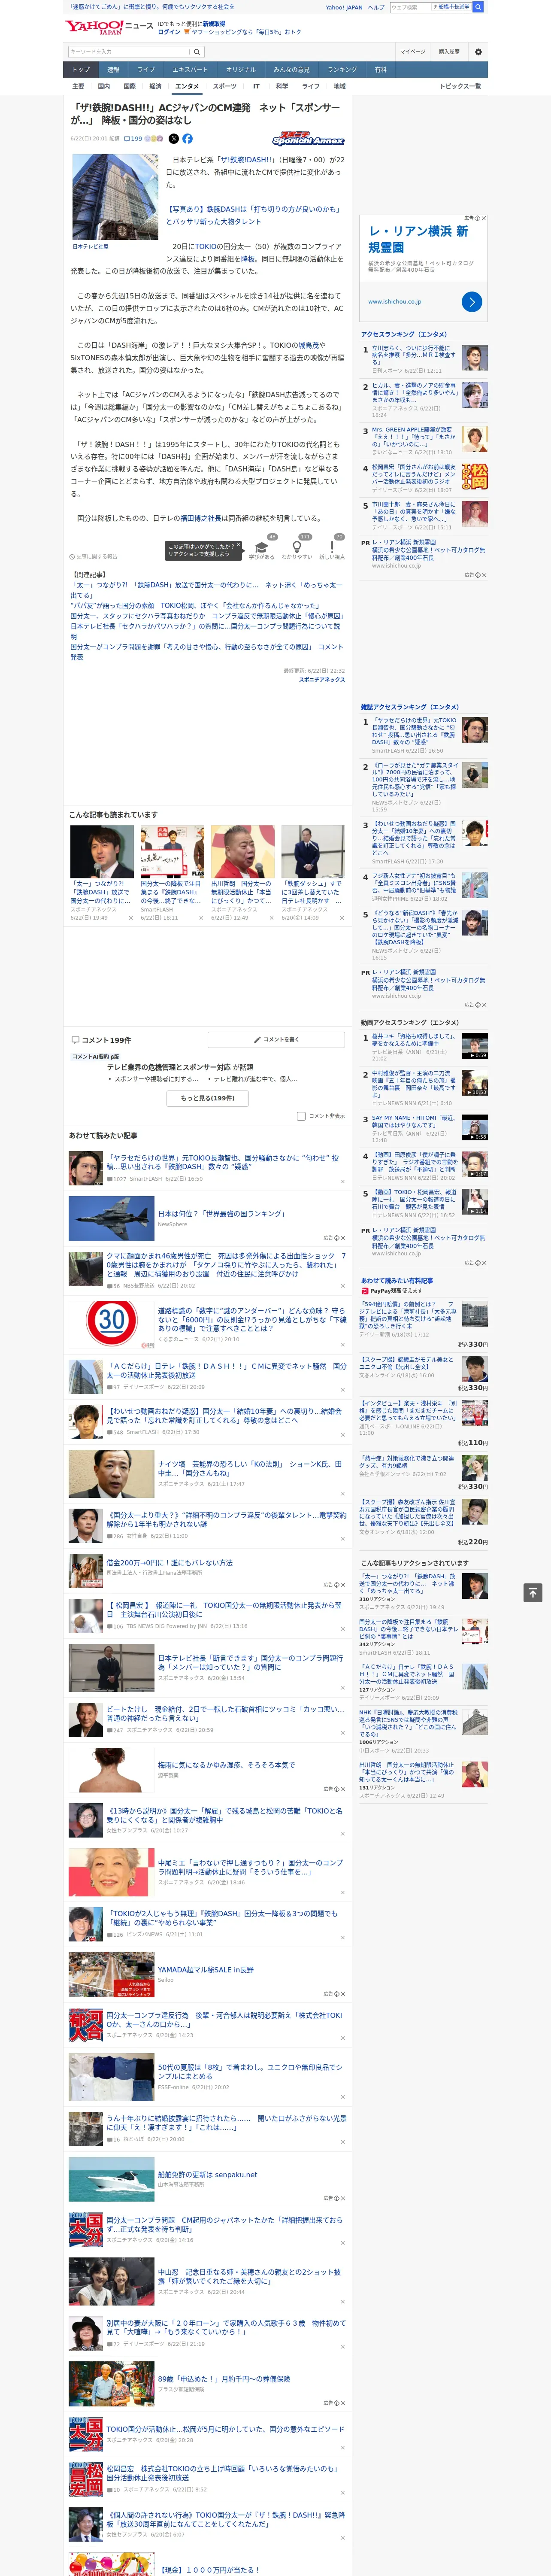
Task: Click the Yahoo! JAPAN ニュース logo
Action: click(110, 27)
